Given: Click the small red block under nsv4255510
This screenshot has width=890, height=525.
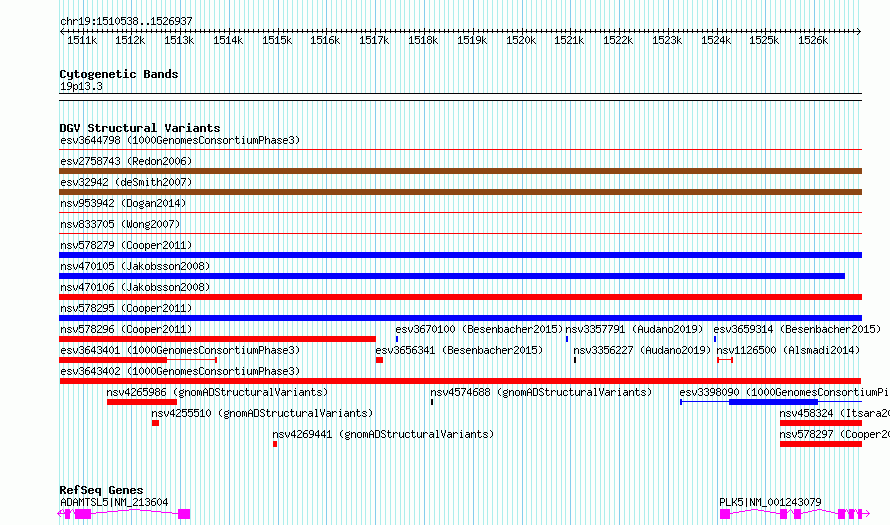Looking at the screenshot, I should [x=156, y=423].
